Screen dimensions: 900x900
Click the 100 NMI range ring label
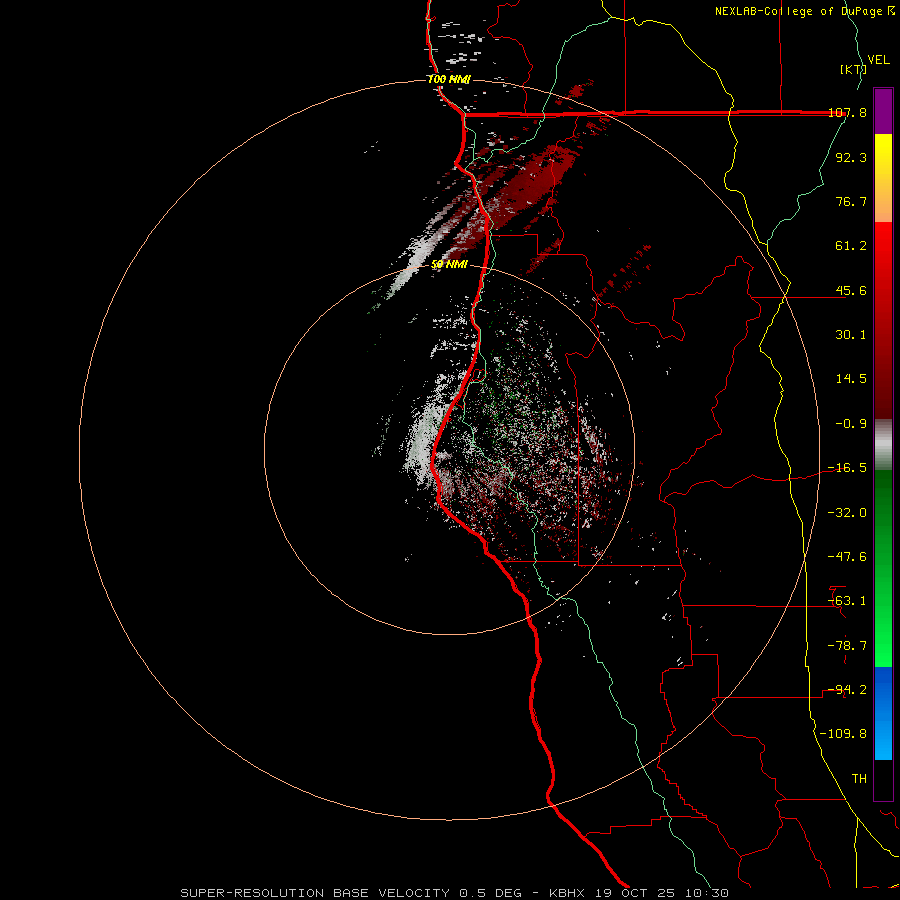pyautogui.click(x=449, y=79)
